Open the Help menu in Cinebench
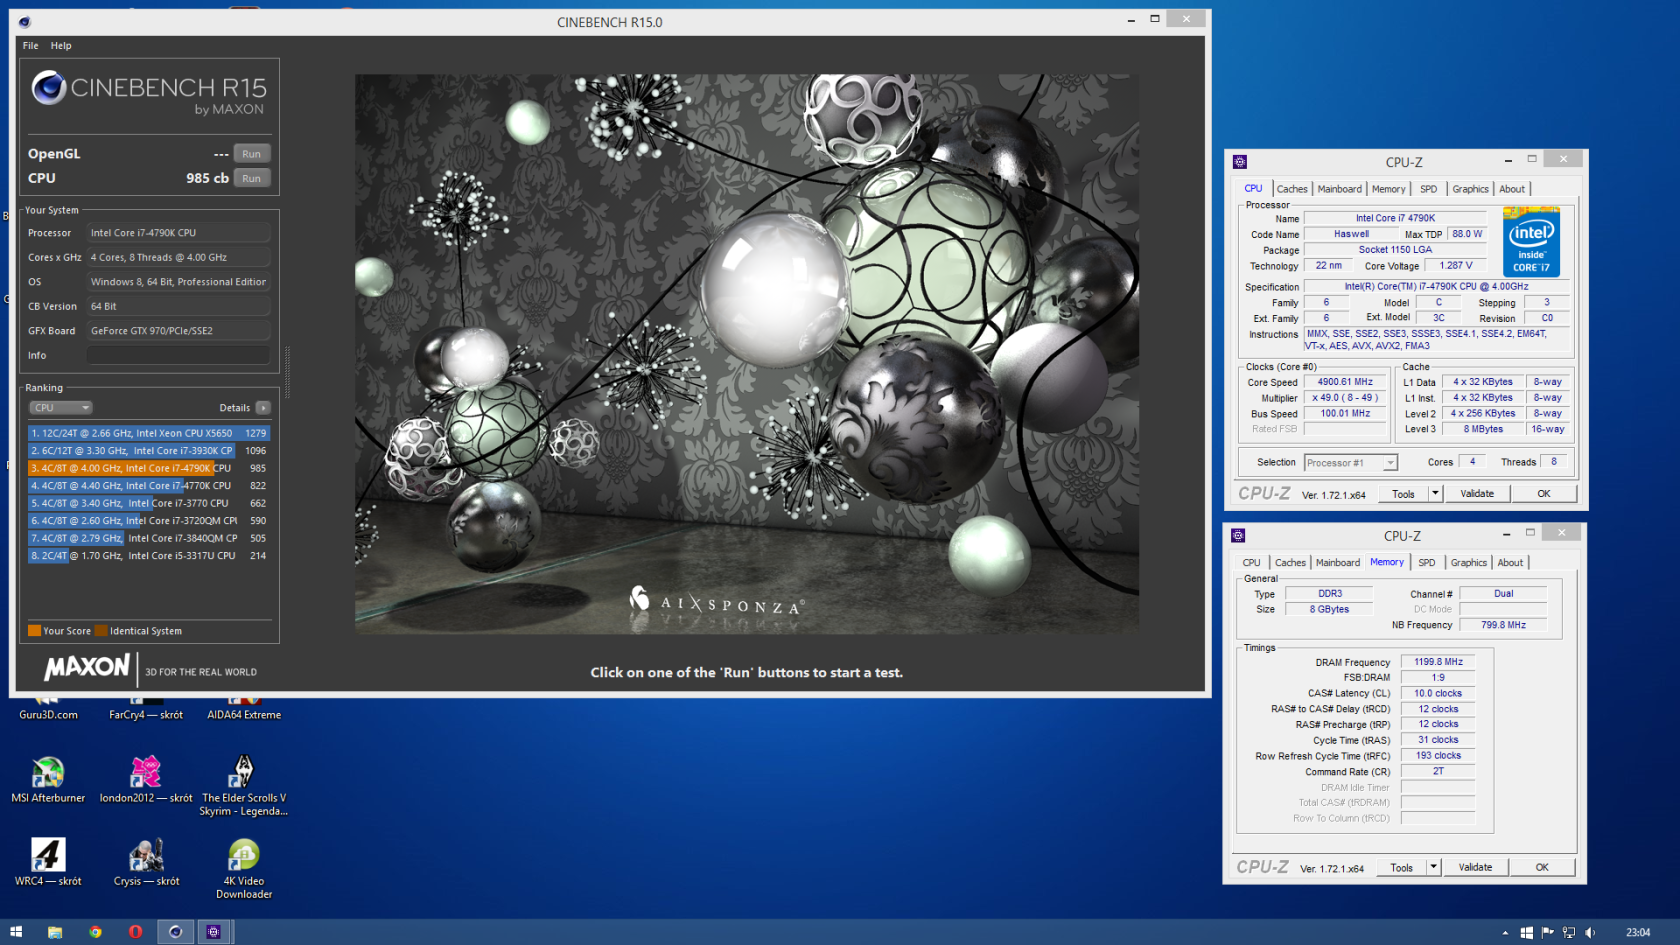Viewport: 1680px width, 945px height. click(x=61, y=46)
